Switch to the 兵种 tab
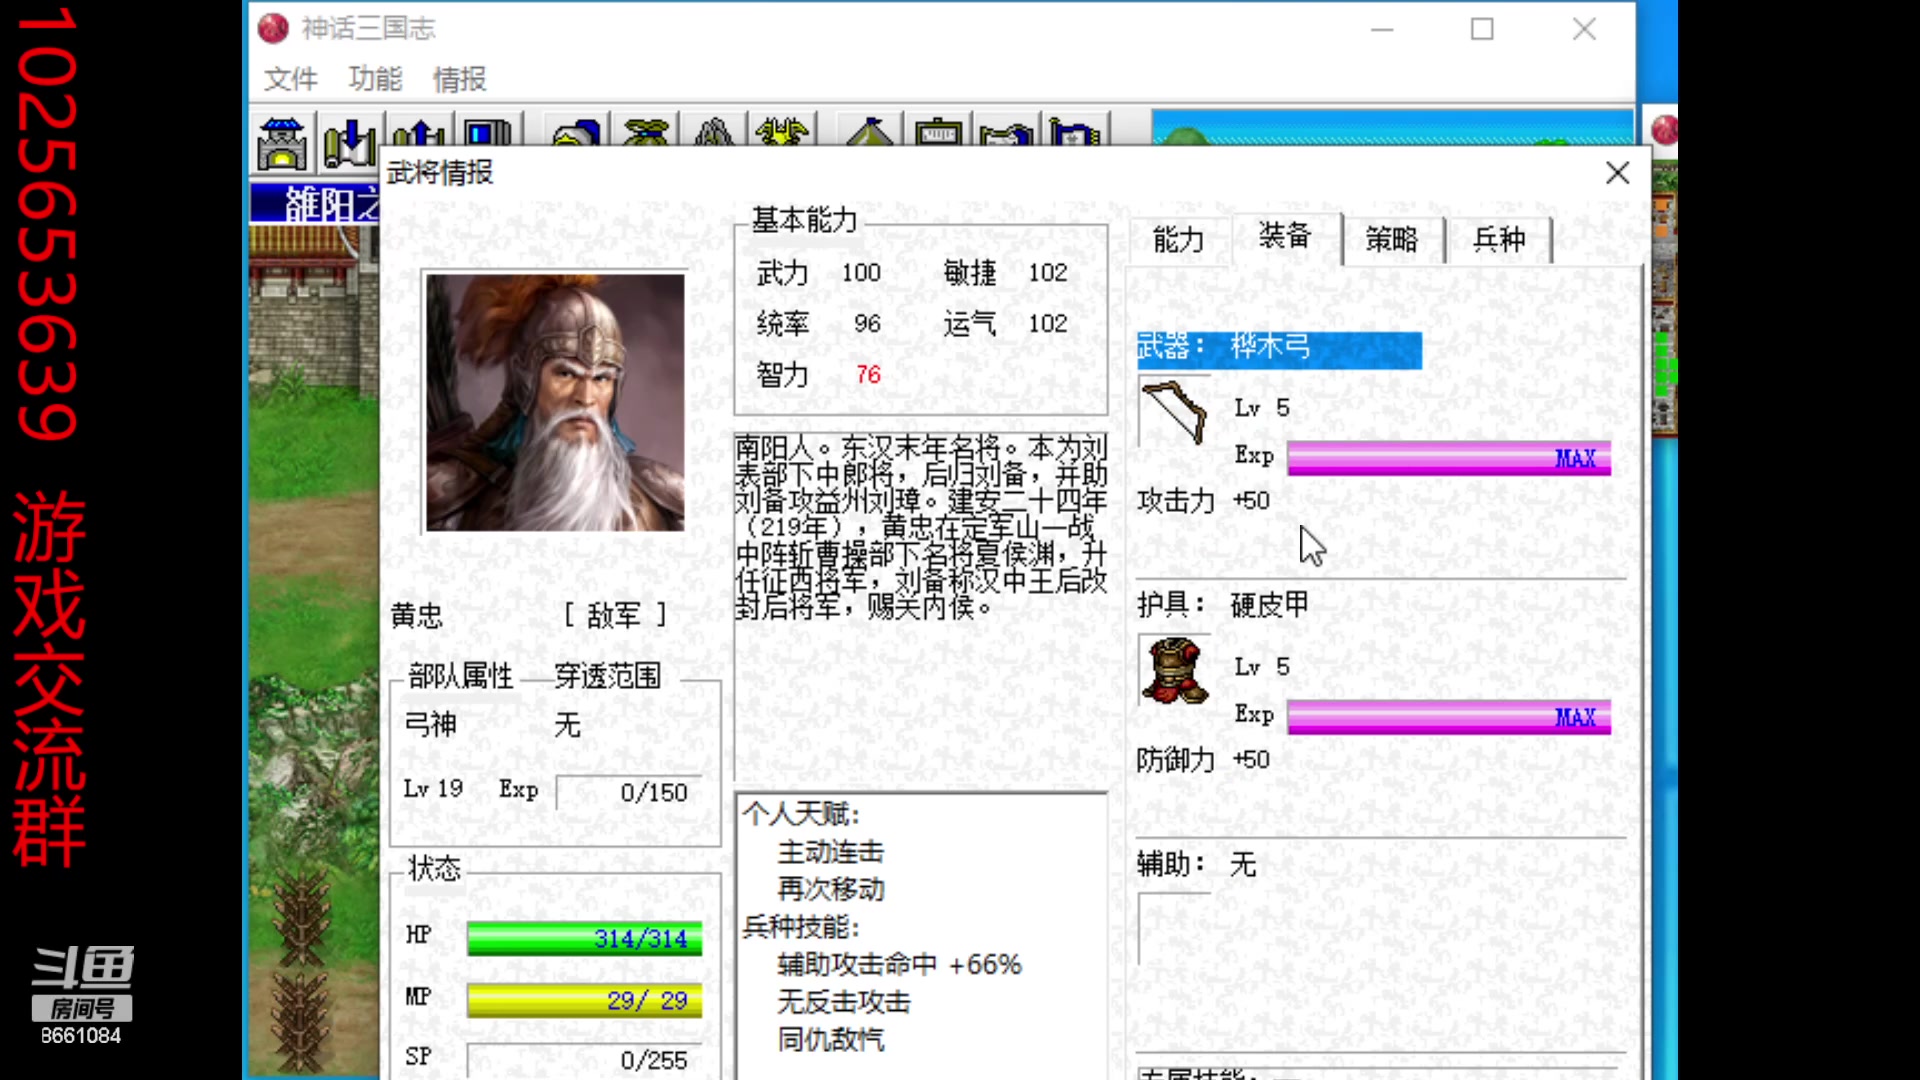Viewport: 1920px width, 1080px height. [x=1500, y=240]
